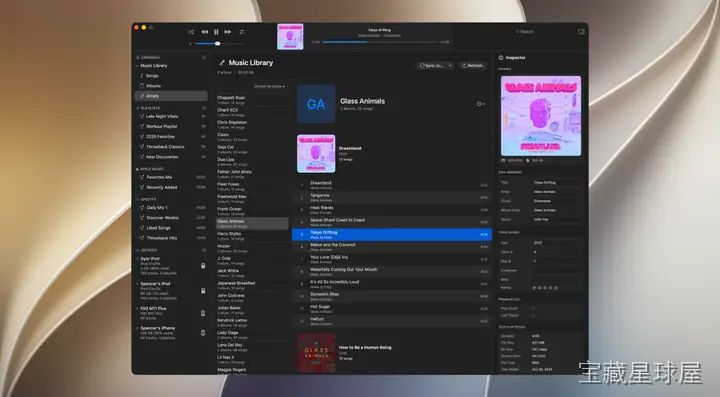Select artist Kendrick Lamar

(252, 323)
